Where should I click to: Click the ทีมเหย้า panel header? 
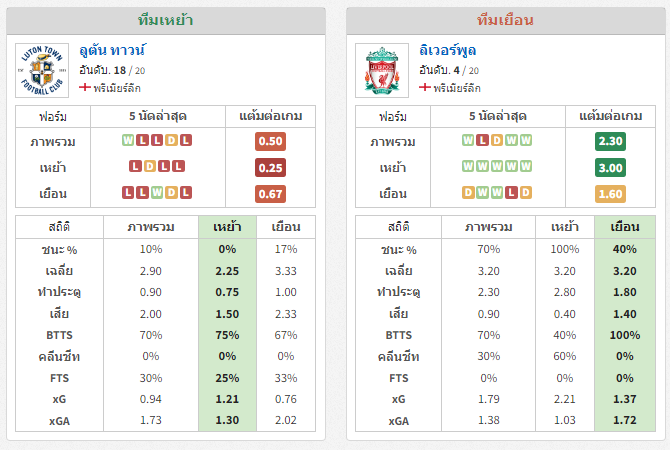click(x=166, y=21)
